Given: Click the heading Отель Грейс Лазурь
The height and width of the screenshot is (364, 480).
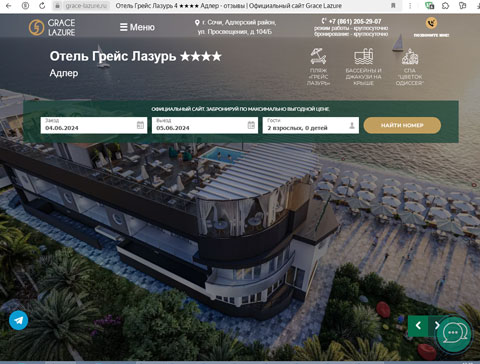Looking at the screenshot, I should click(135, 56).
